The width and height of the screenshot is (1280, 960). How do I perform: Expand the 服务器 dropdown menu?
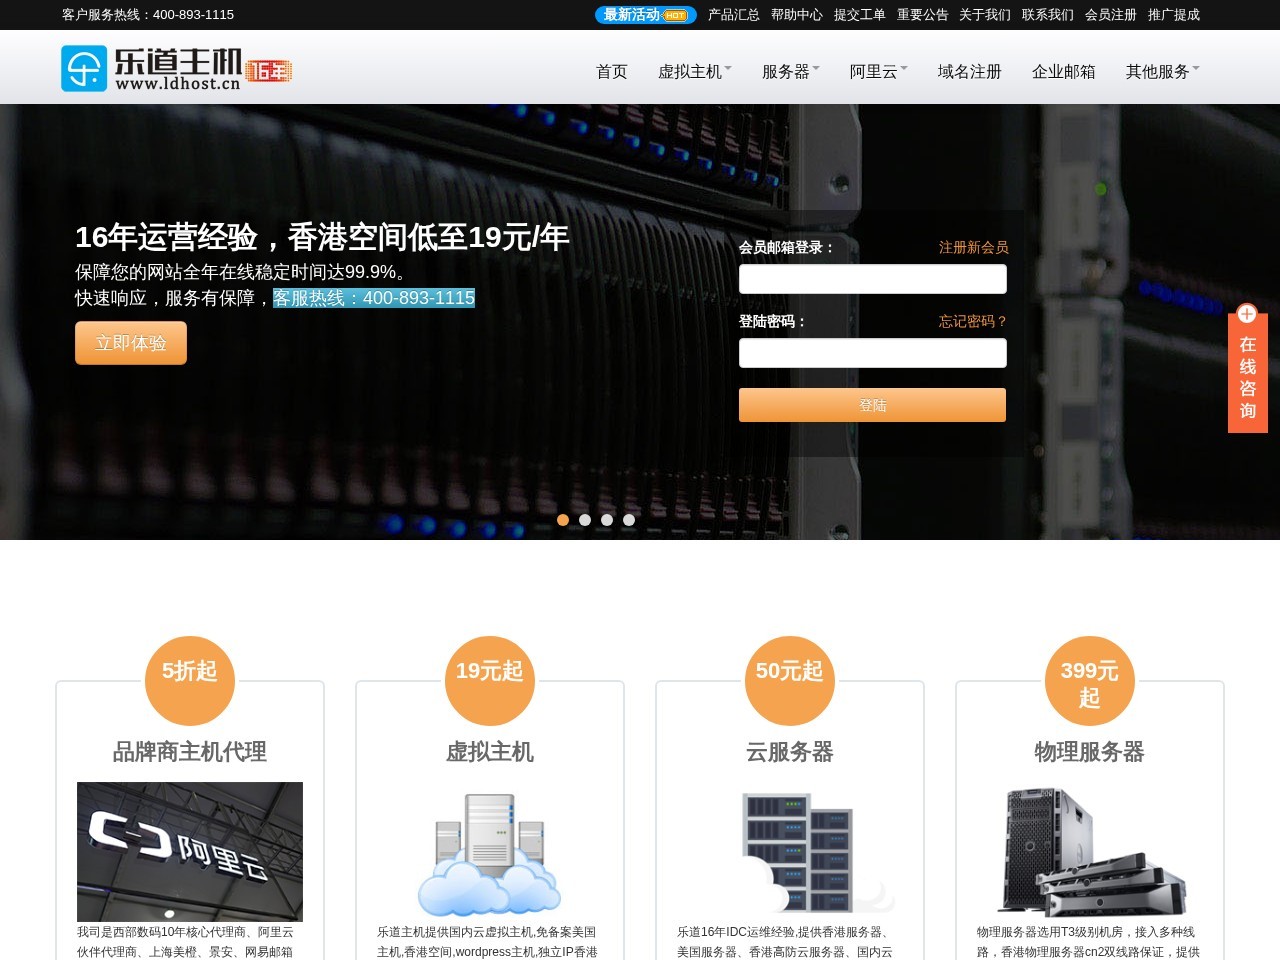[x=790, y=72]
